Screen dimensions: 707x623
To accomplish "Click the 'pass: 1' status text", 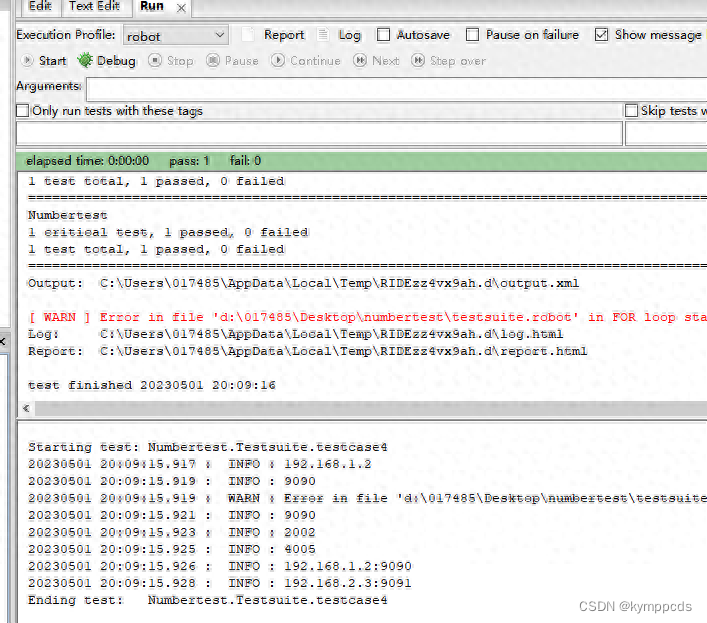I will pos(189,161).
